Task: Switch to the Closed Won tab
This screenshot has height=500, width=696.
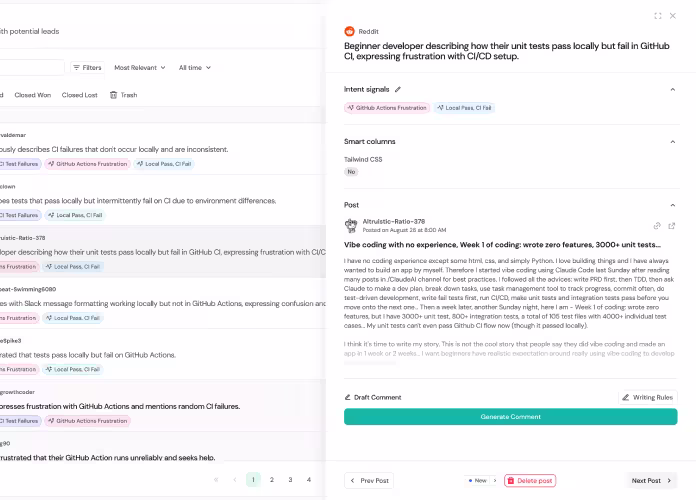Action: click(32, 95)
